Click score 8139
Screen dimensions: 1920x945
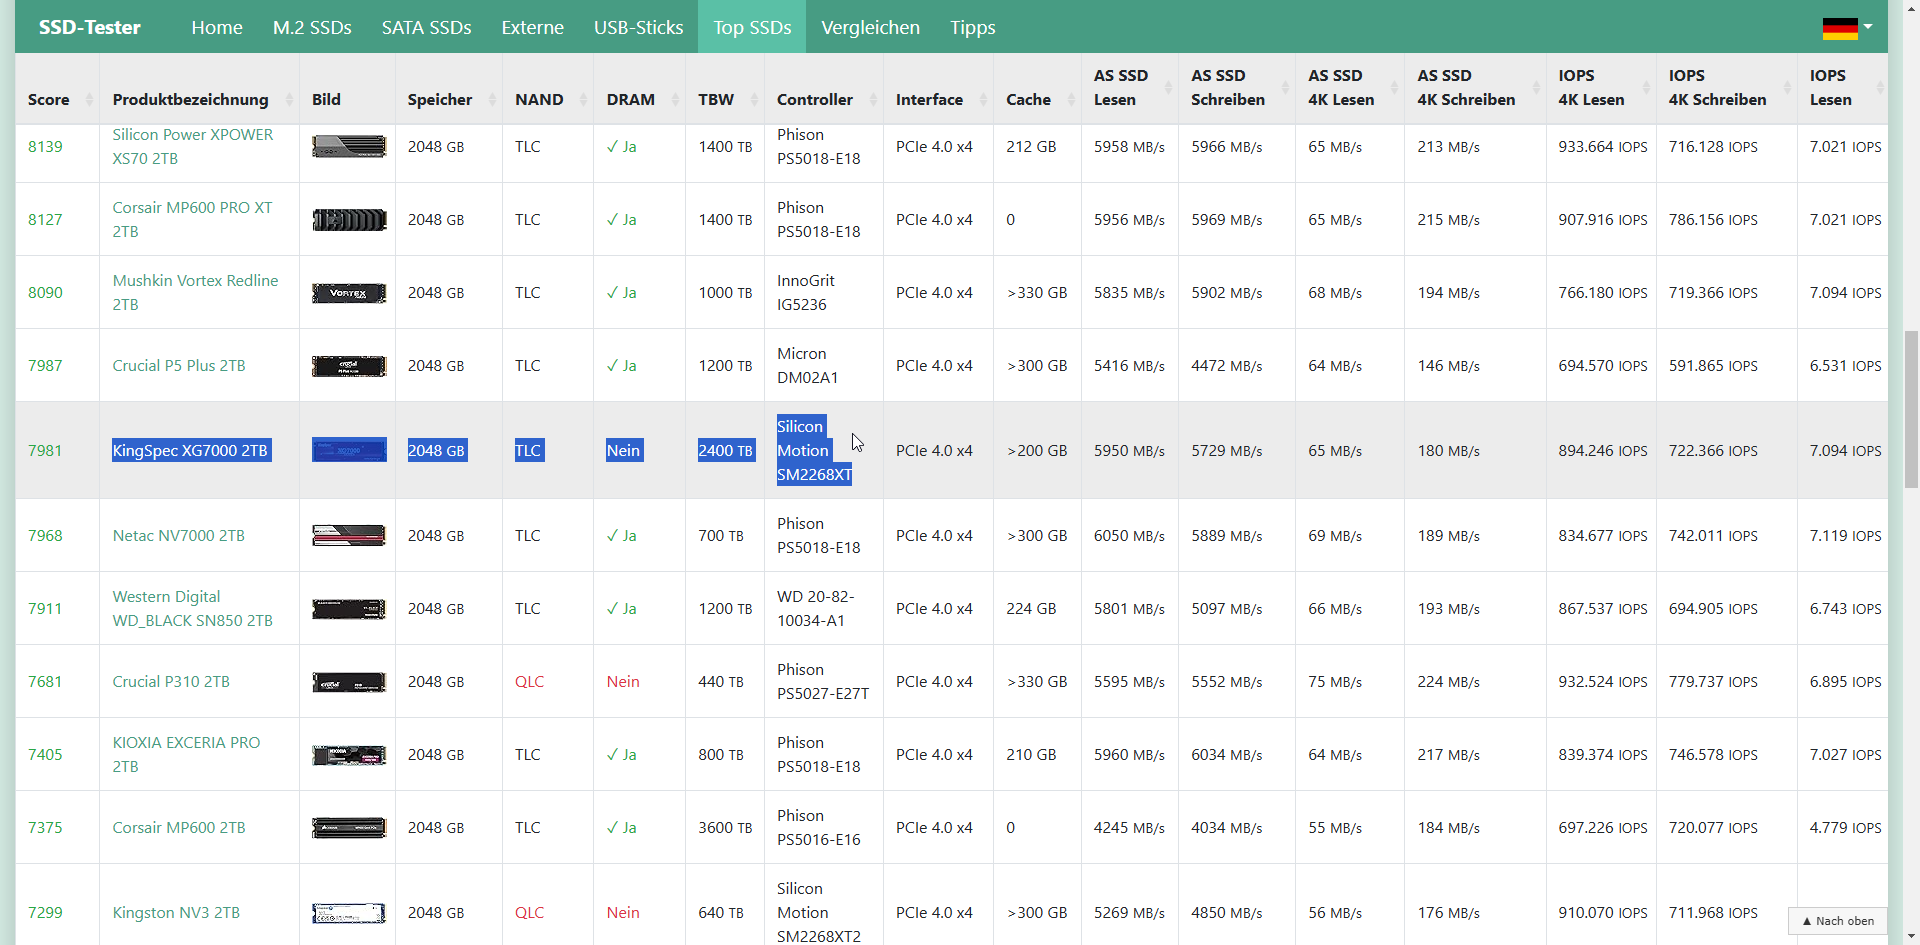[x=45, y=147]
